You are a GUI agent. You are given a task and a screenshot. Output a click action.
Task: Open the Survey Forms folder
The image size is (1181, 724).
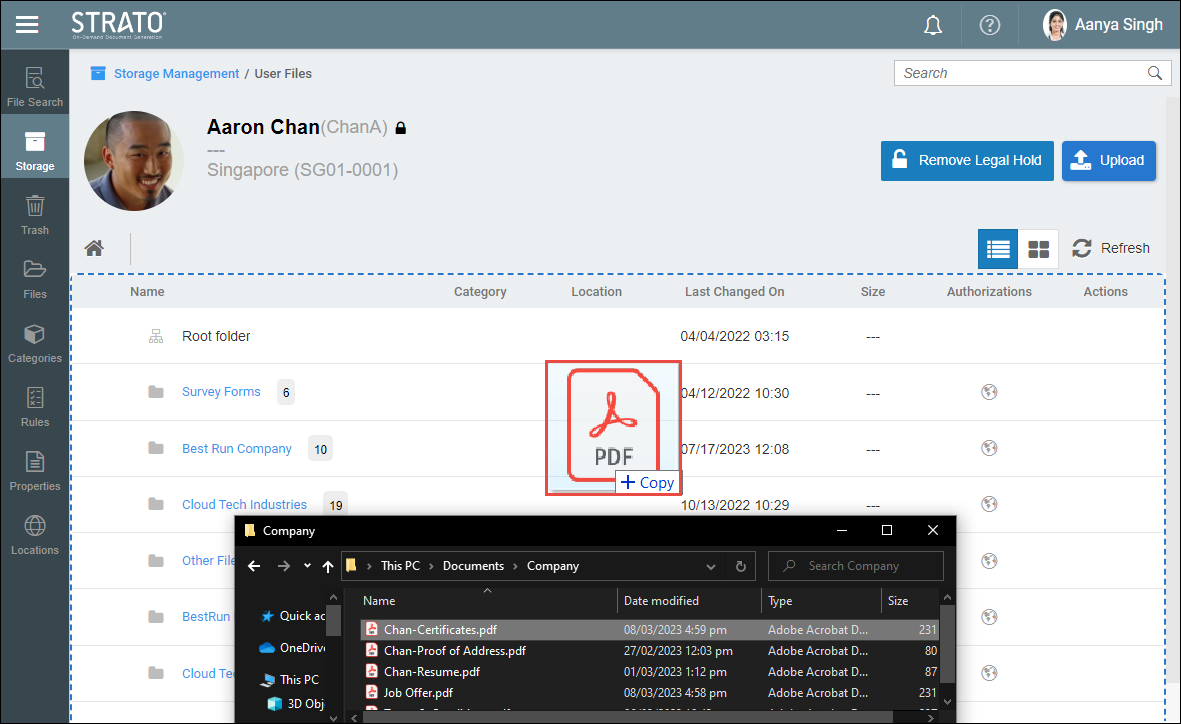click(x=221, y=392)
